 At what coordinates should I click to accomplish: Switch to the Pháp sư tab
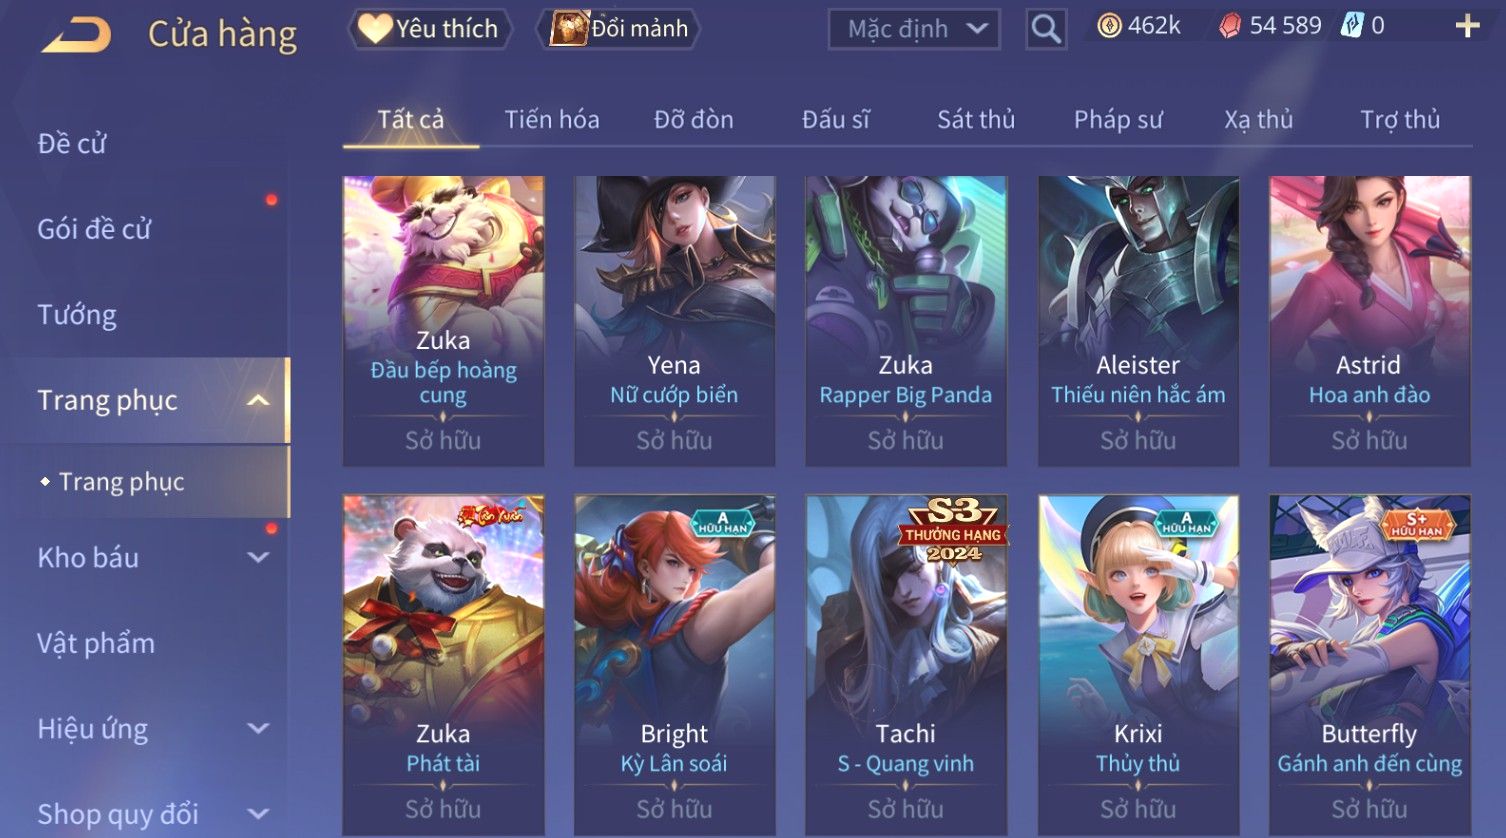click(1118, 120)
